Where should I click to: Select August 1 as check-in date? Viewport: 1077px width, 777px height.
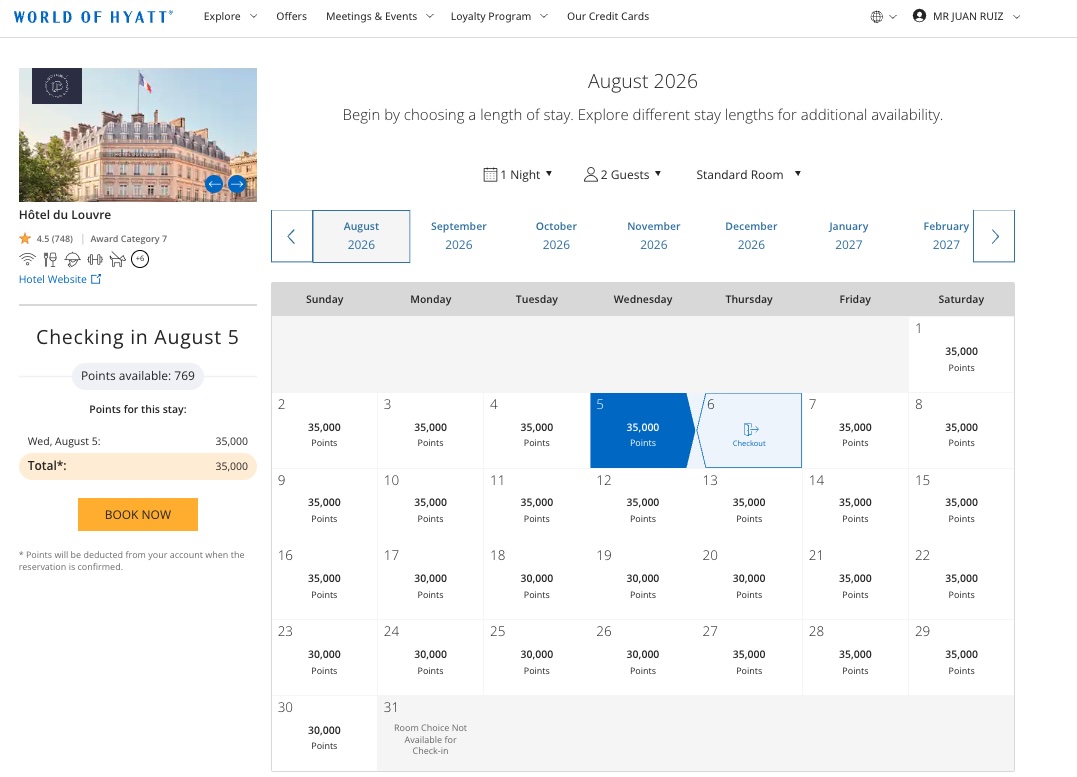pyautogui.click(x=961, y=354)
